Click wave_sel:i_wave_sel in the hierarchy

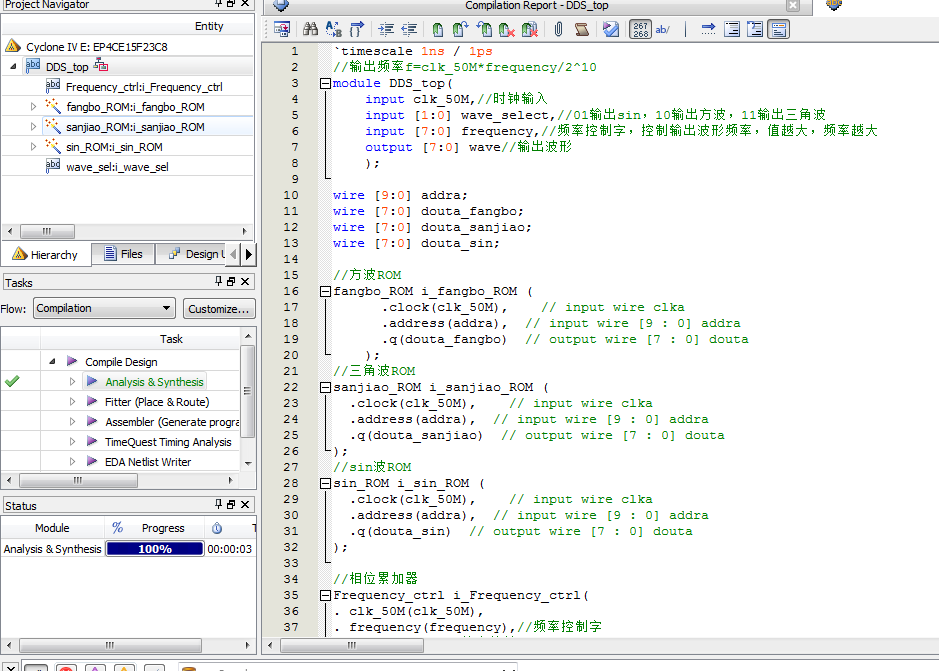pyautogui.click(x=116, y=167)
